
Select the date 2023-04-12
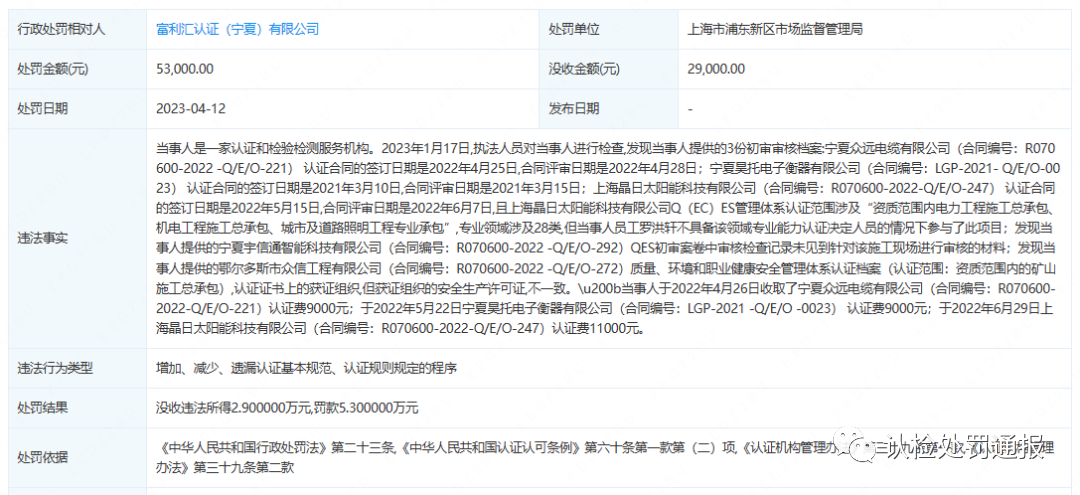190,108
